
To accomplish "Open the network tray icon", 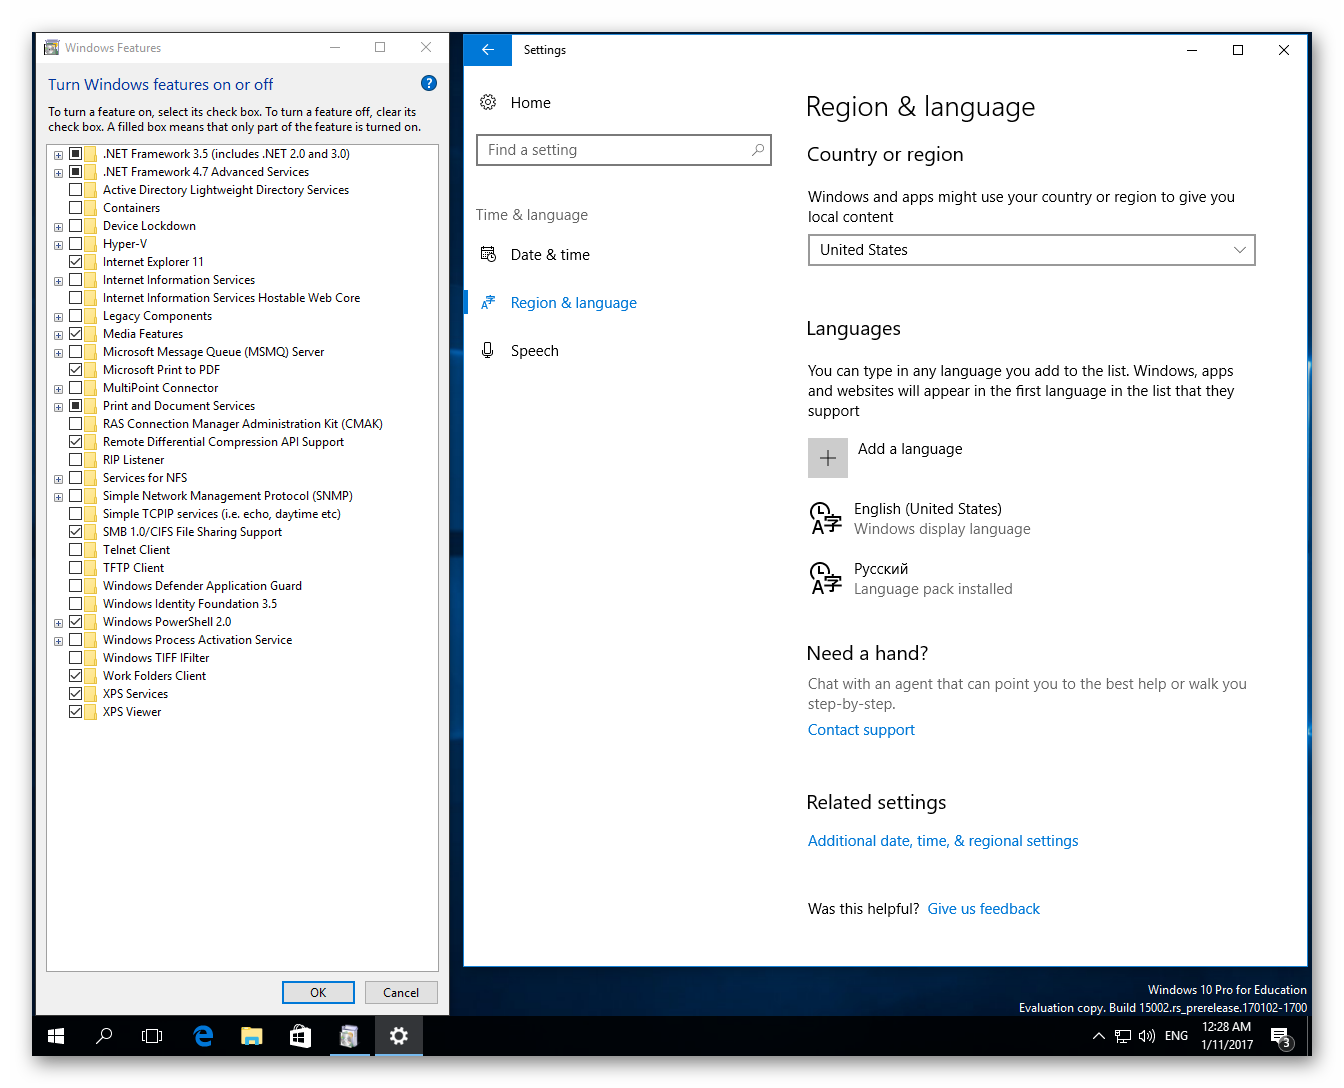I will click(x=1123, y=1036).
